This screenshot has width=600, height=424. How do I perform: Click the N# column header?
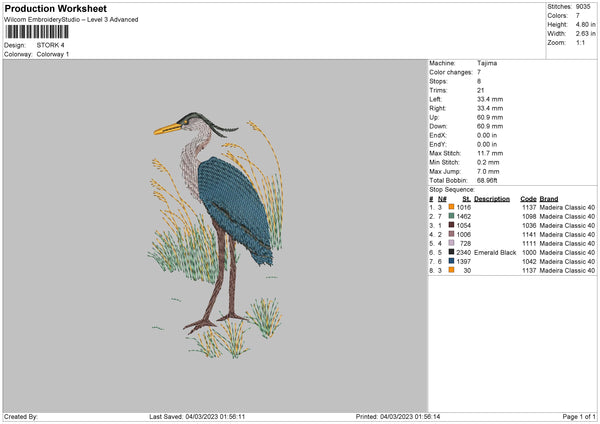tap(441, 198)
